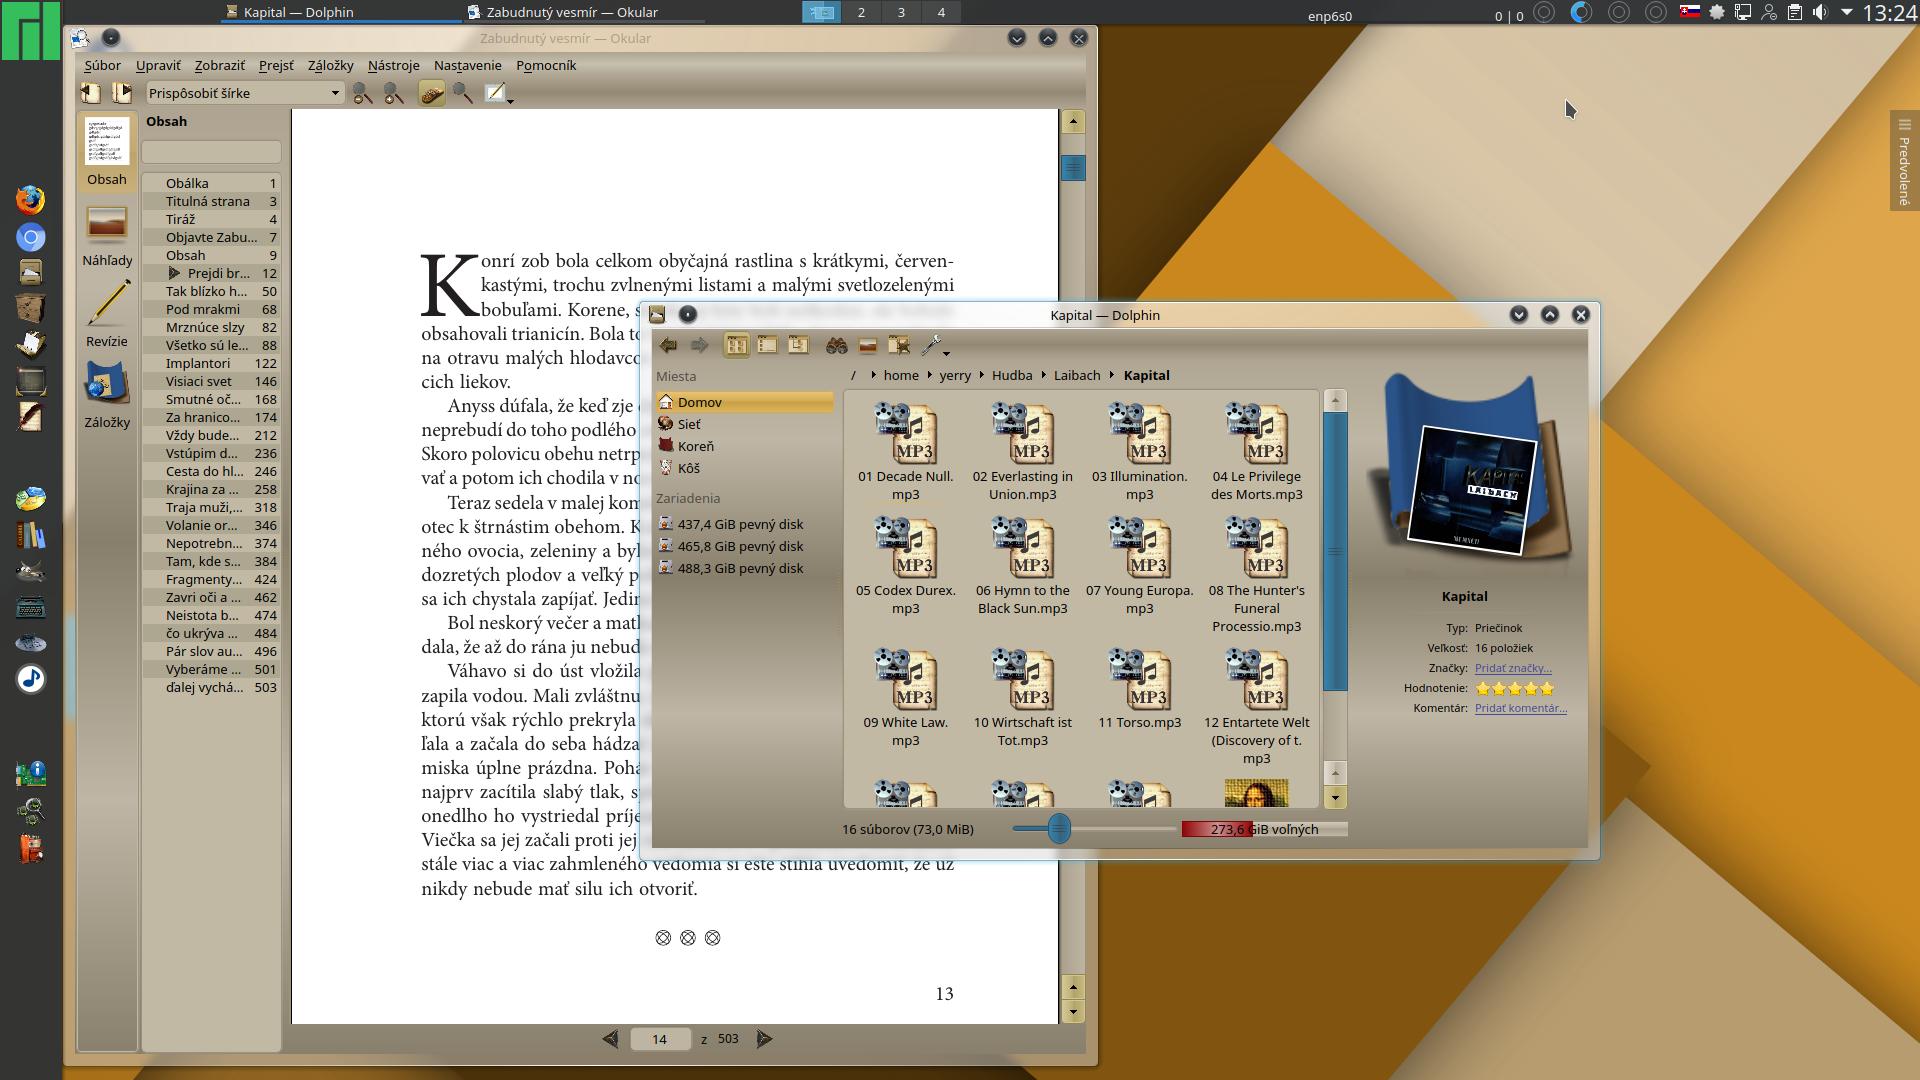Open the Pomocník menu in Okular
The image size is (1920, 1080).
[546, 65]
